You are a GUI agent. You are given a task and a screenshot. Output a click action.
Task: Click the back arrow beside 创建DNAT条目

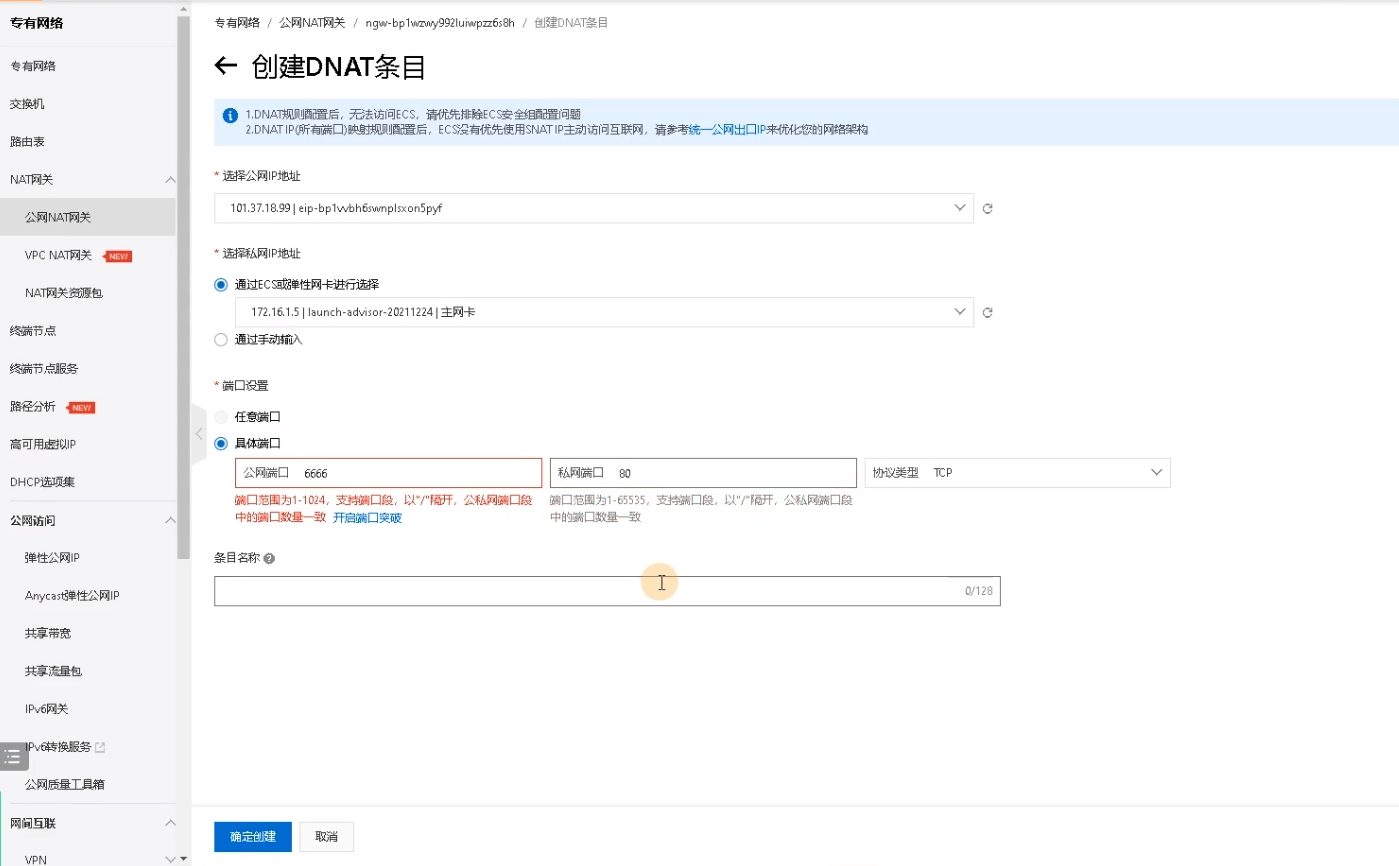click(225, 67)
